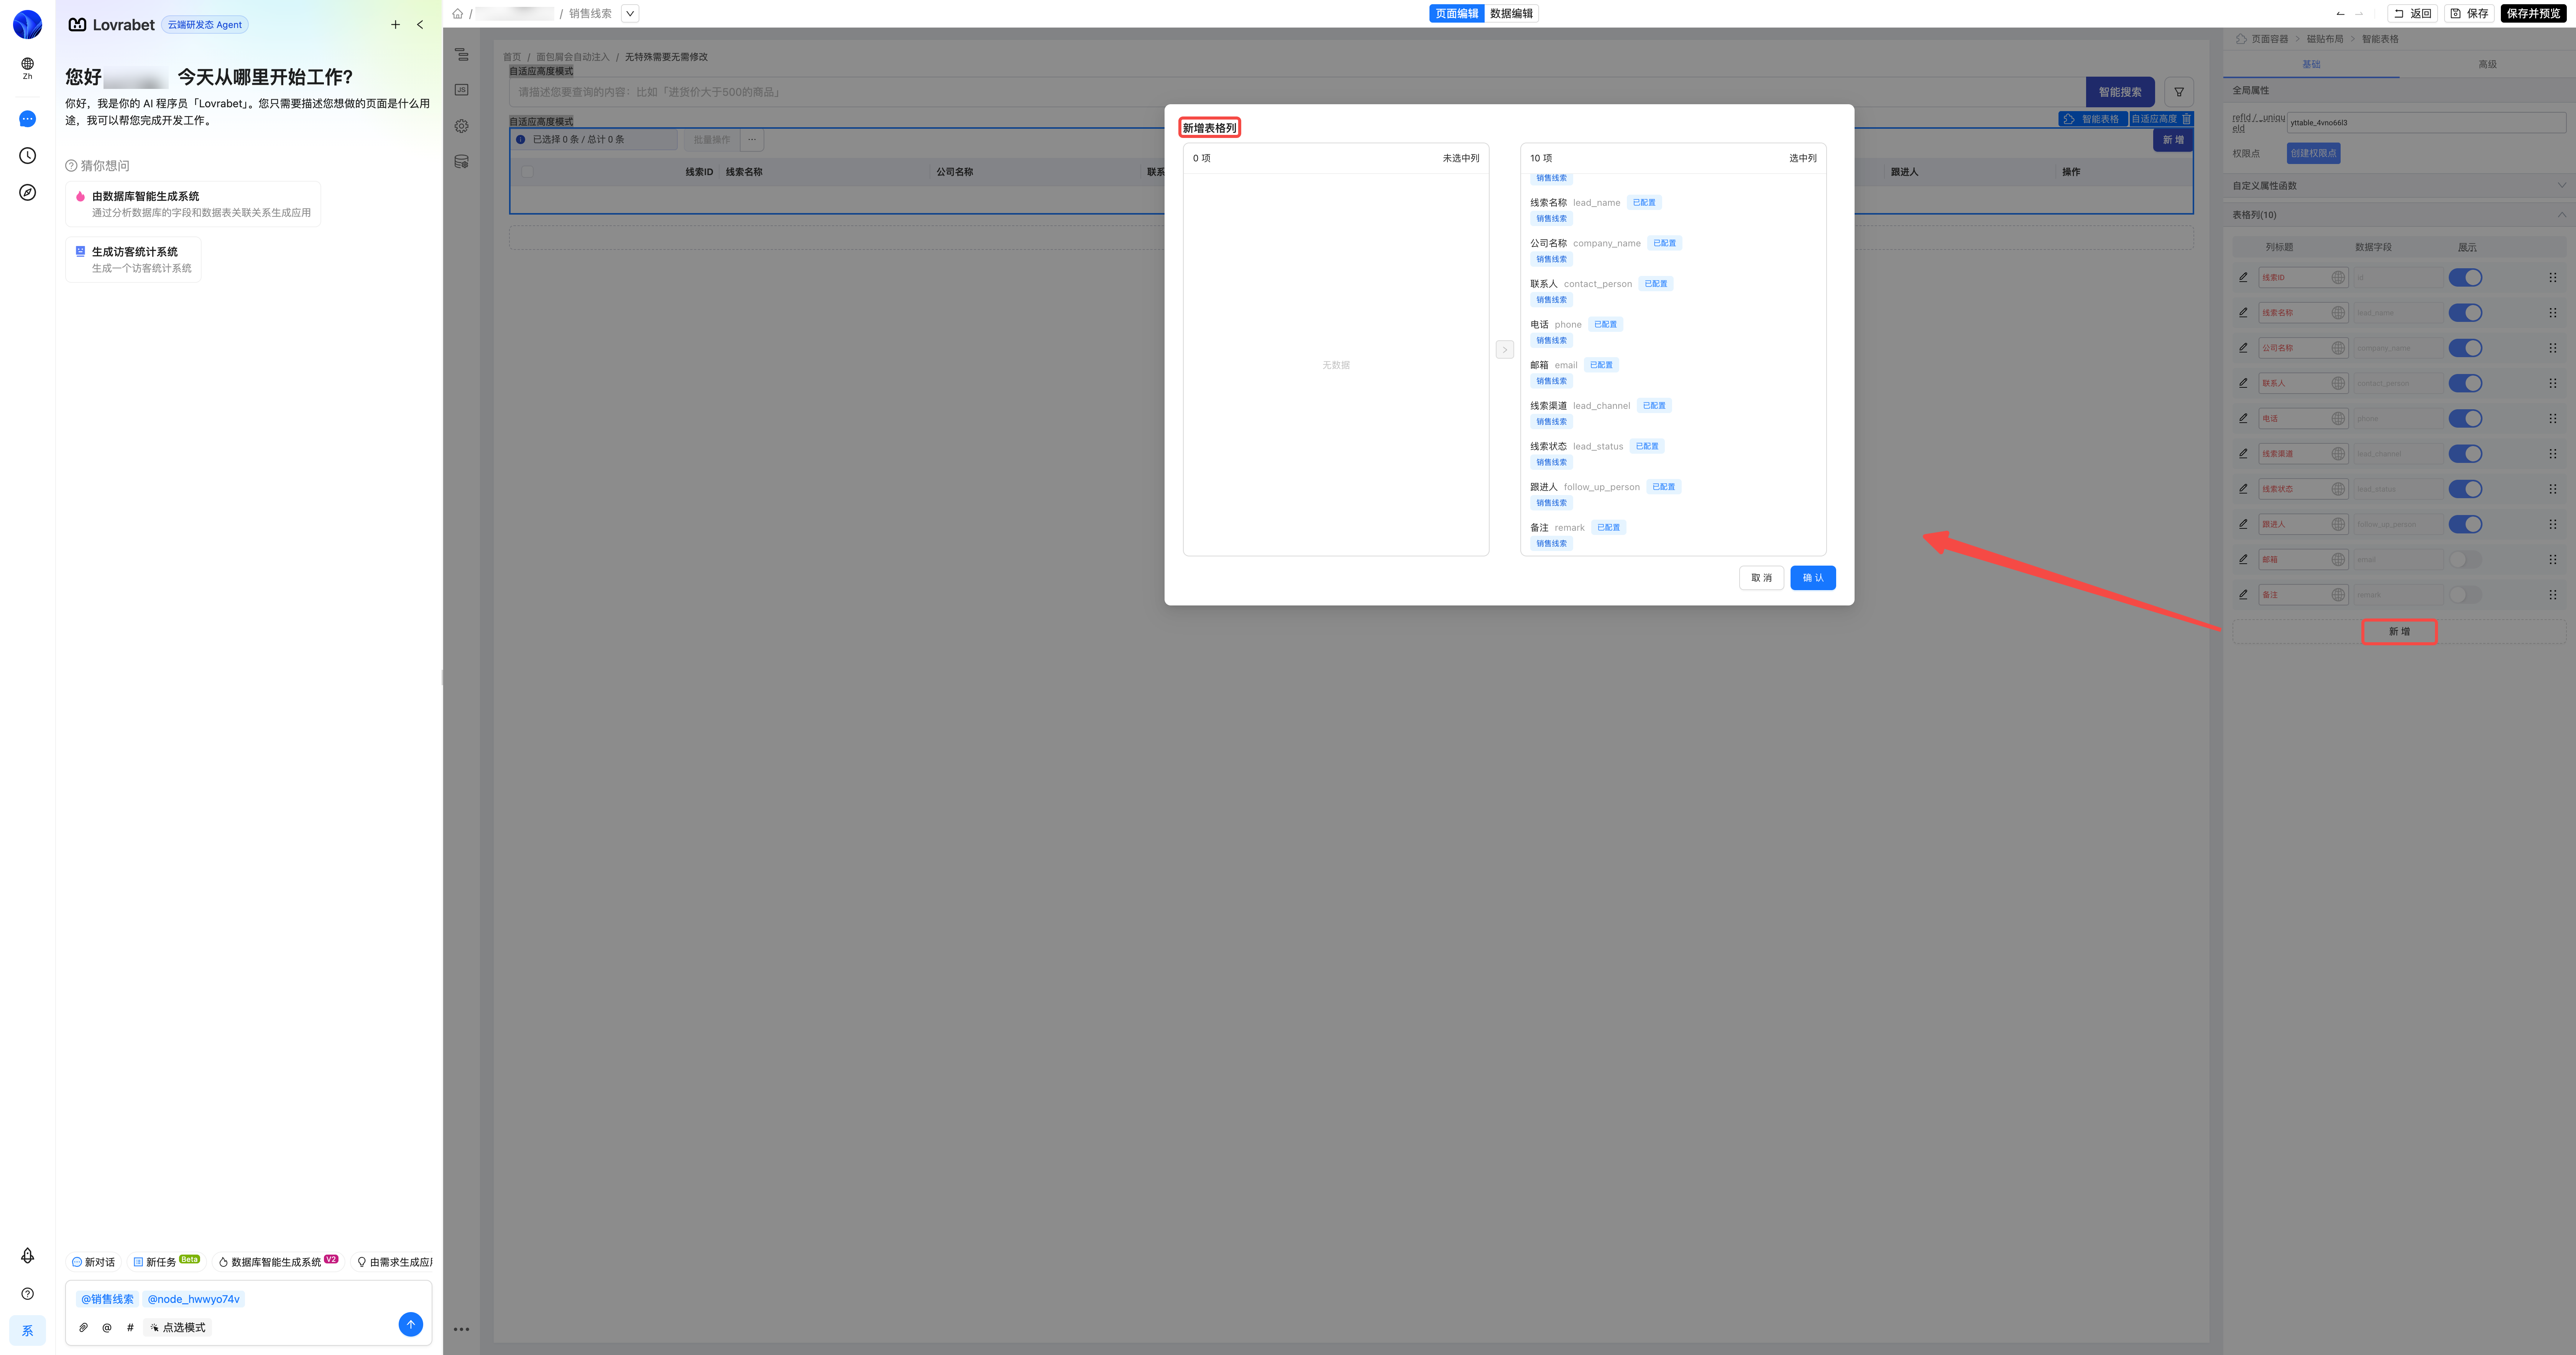Select 由数据库智能生成系统 suggestion card
The image size is (2576, 1355).
pyautogui.click(x=193, y=204)
